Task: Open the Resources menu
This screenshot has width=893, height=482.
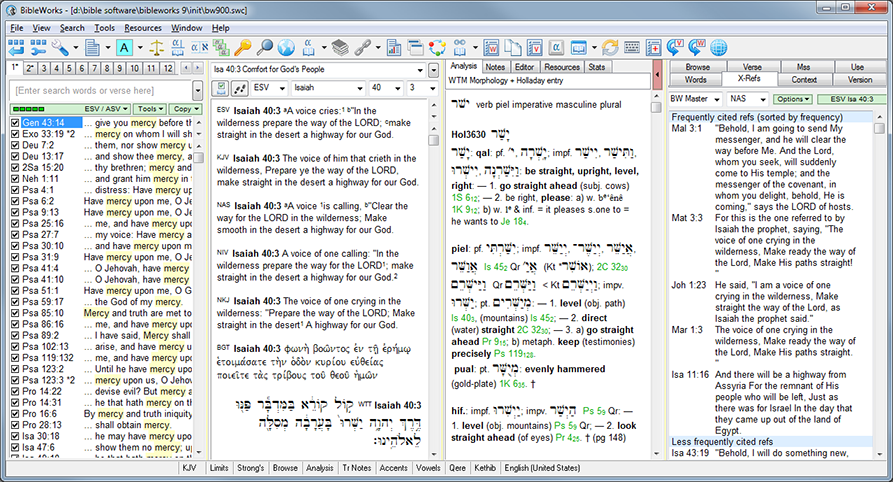Action: tap(143, 28)
